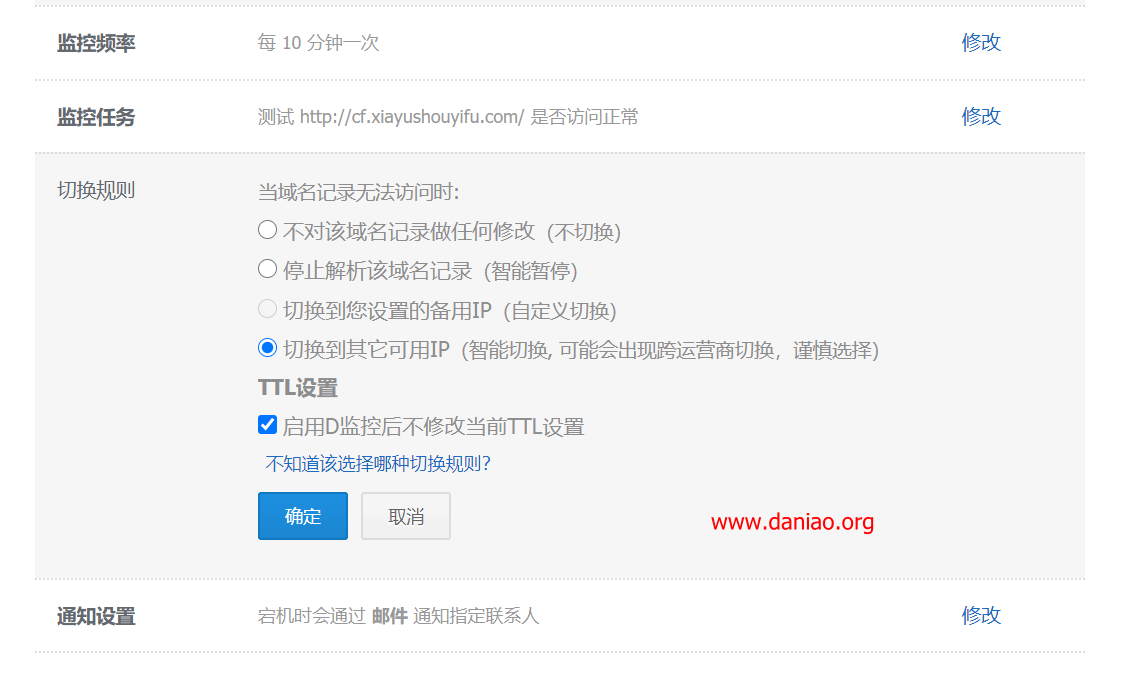1125x688 pixels.
Task: Click the 监控频率 row label
Action: click(x=96, y=43)
